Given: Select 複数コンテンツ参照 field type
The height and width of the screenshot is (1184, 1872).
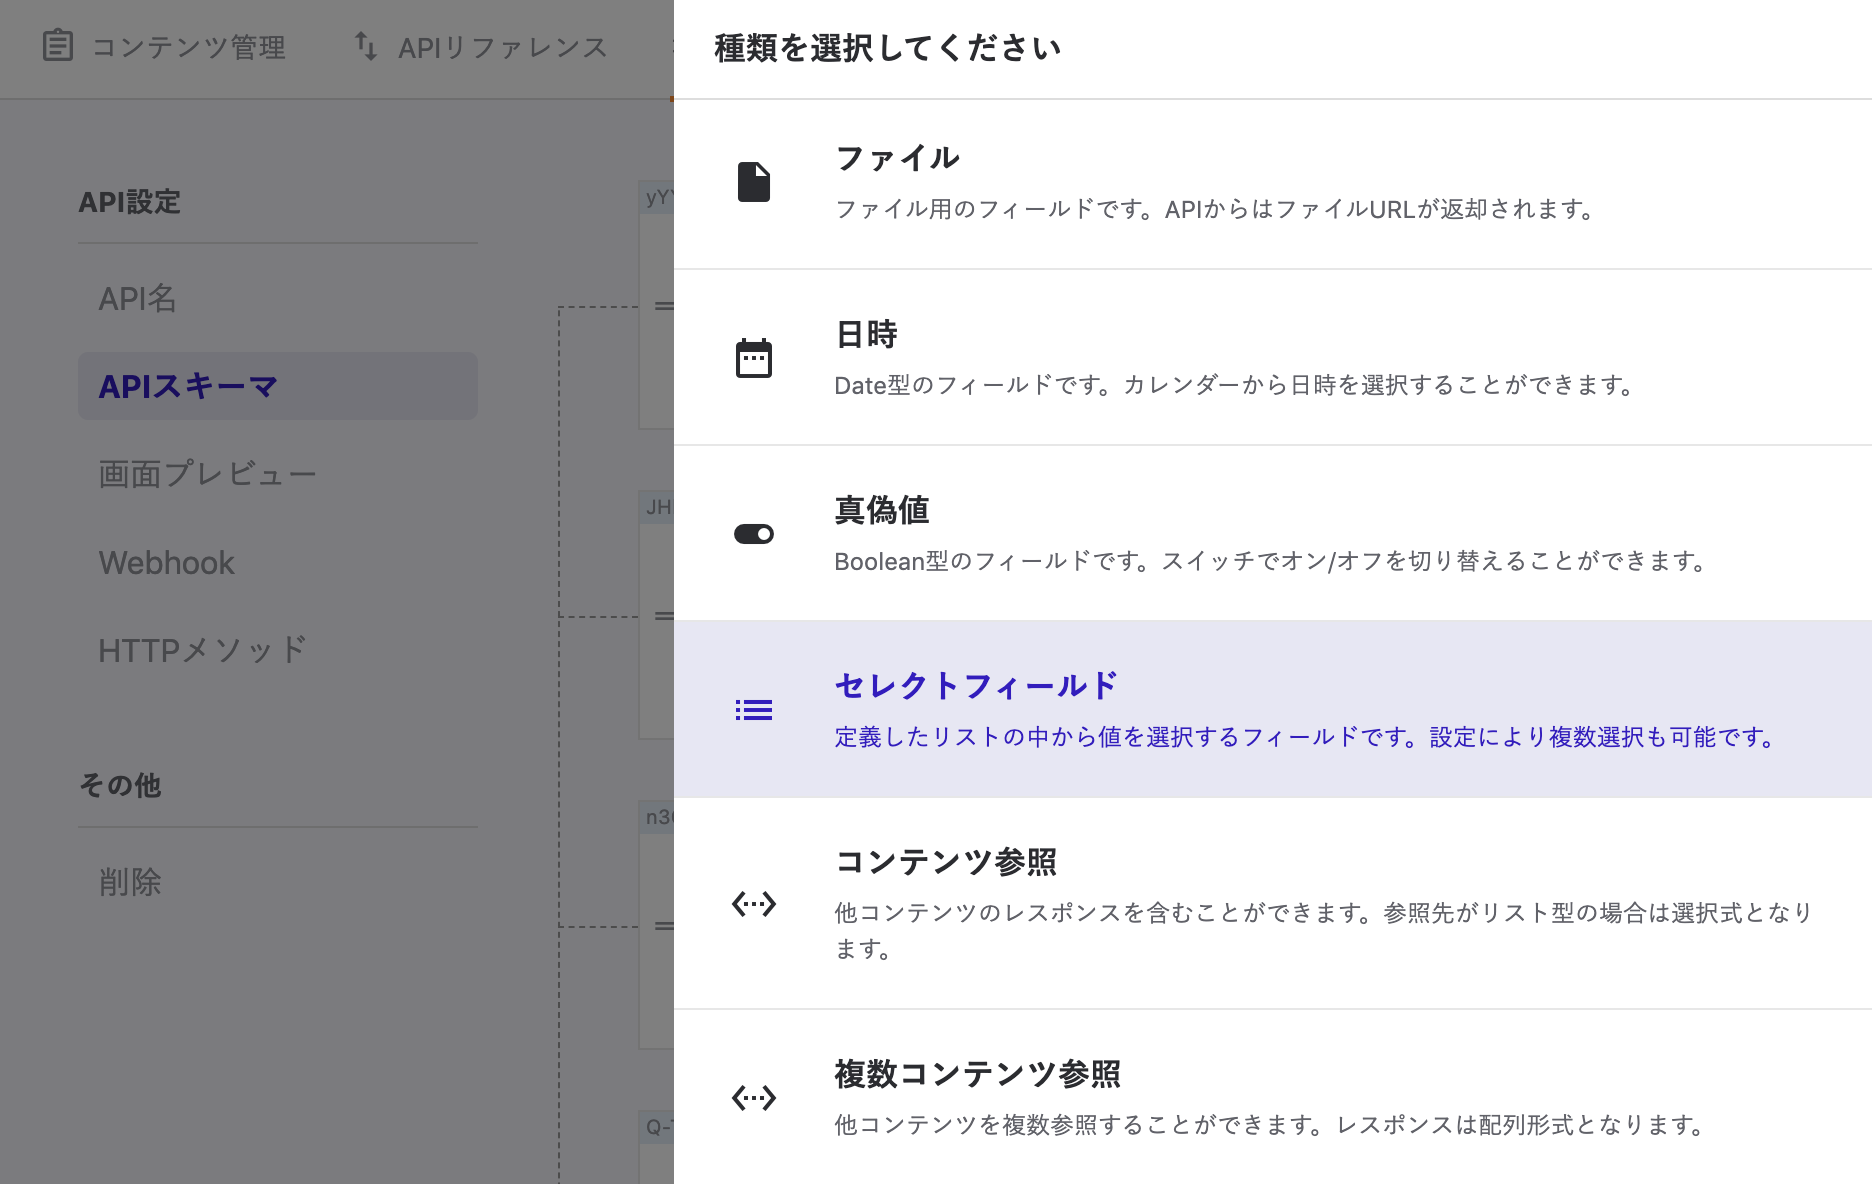Looking at the screenshot, I should click(977, 1074).
